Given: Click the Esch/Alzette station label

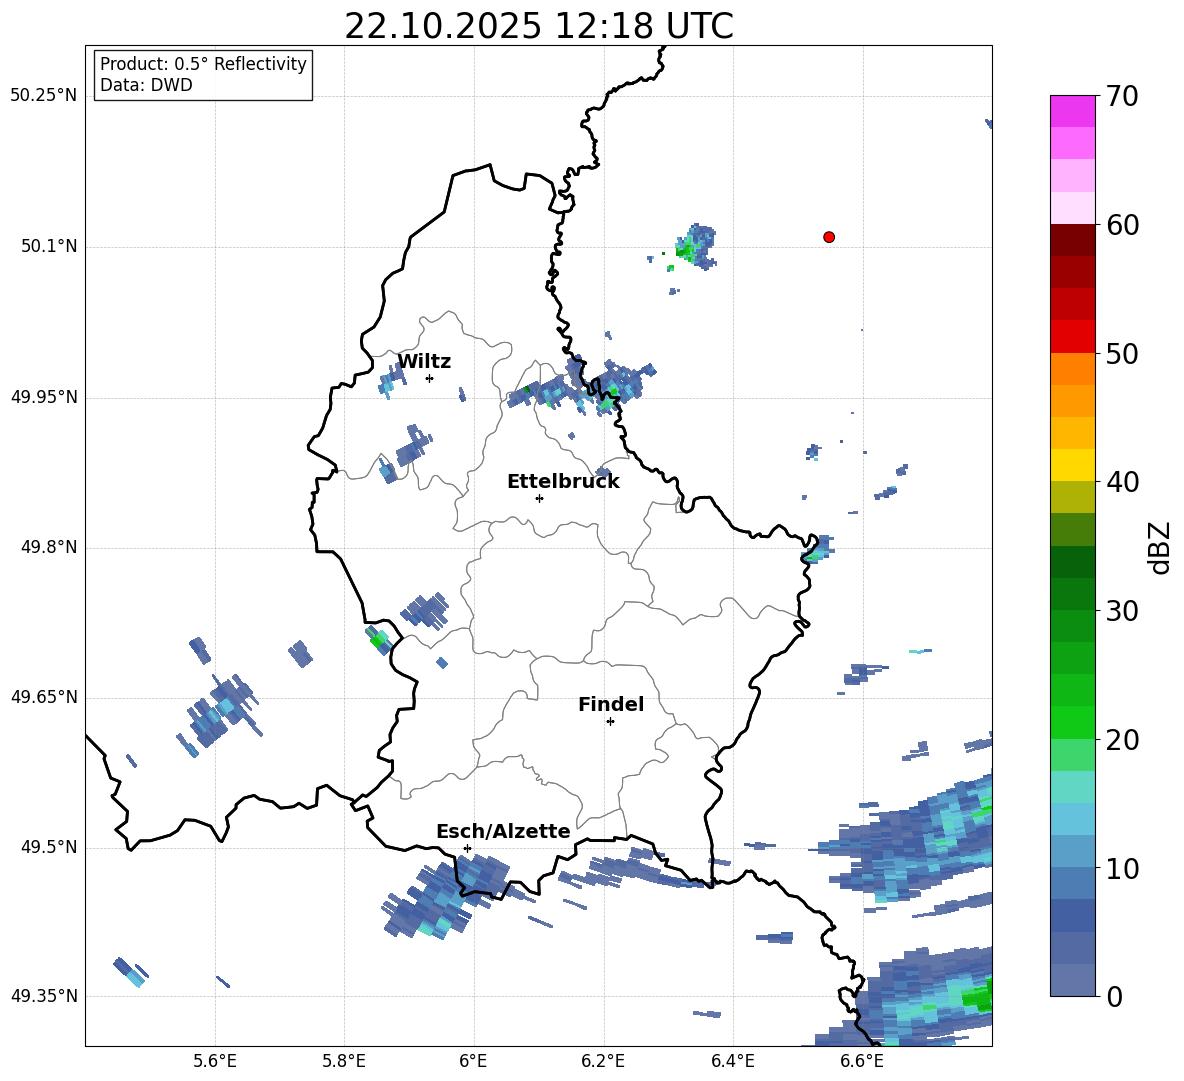Looking at the screenshot, I should 503,831.
